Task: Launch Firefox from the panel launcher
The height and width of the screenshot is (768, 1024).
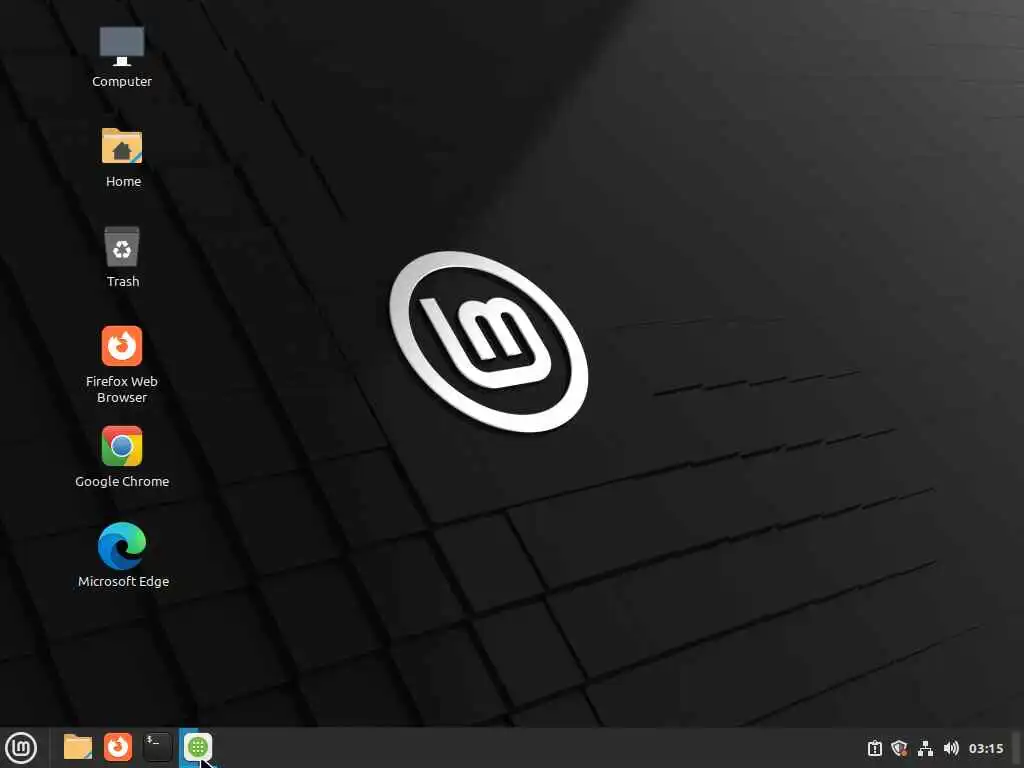Action: [x=118, y=747]
